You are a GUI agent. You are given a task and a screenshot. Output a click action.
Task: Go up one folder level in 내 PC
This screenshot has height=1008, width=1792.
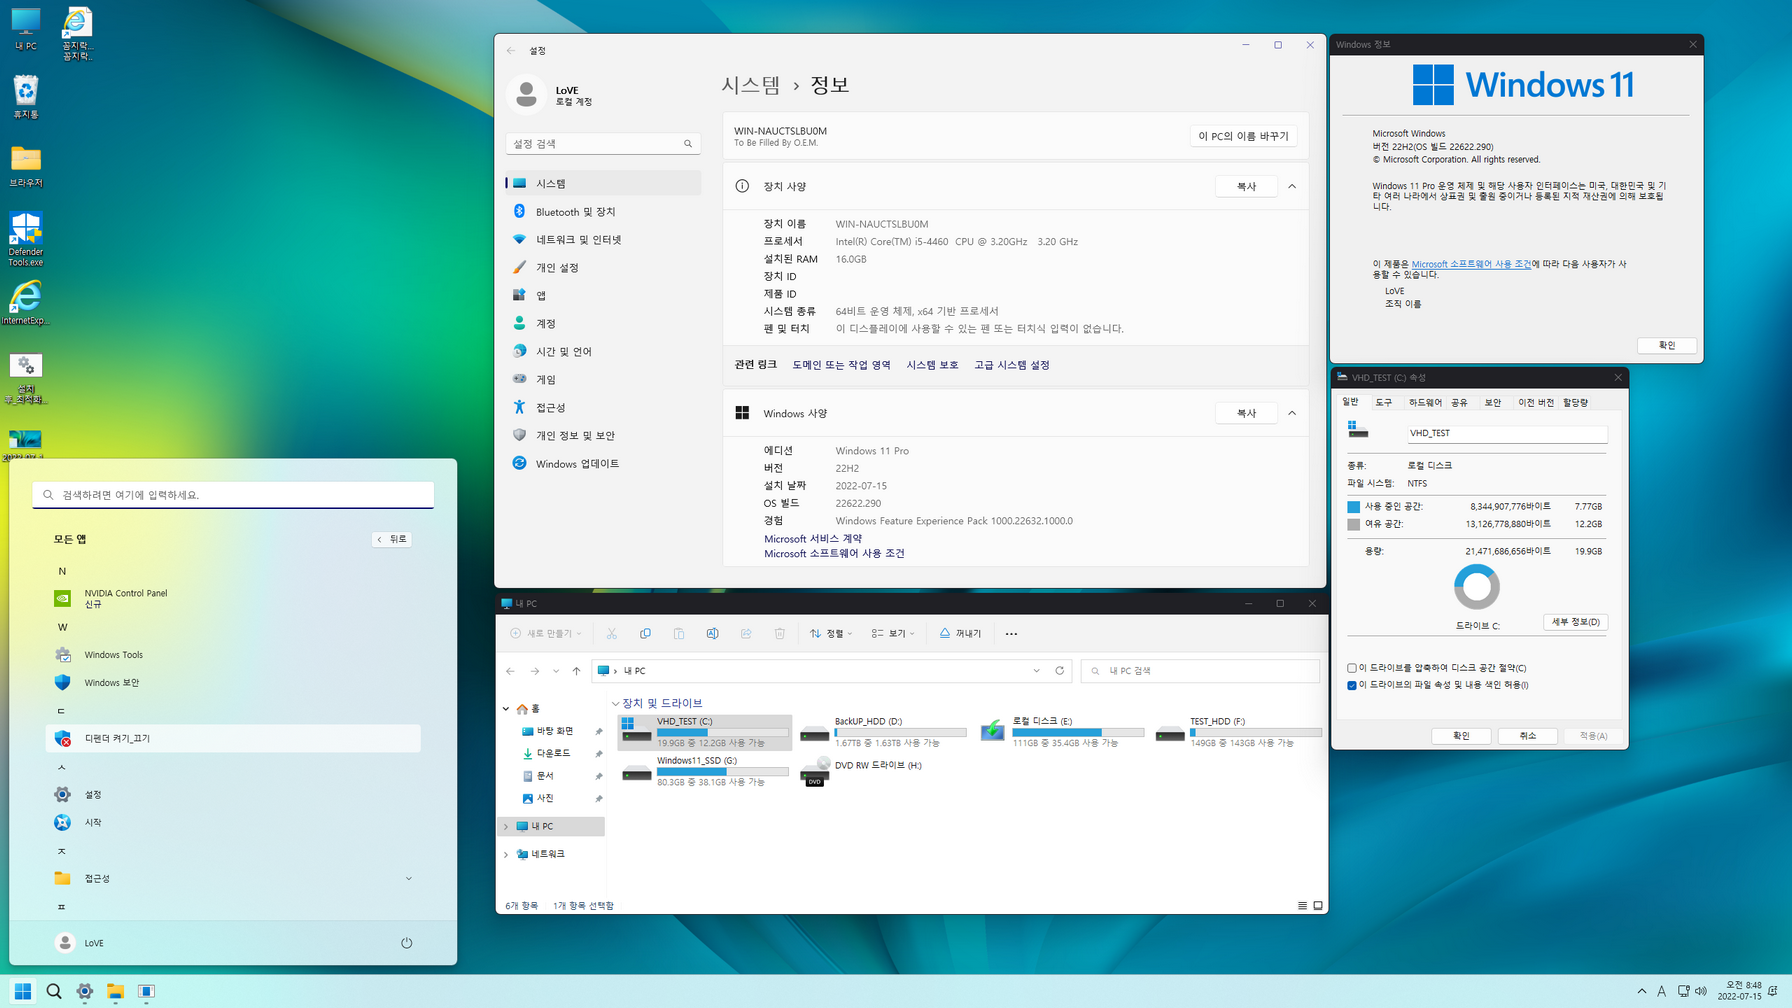pyautogui.click(x=576, y=671)
